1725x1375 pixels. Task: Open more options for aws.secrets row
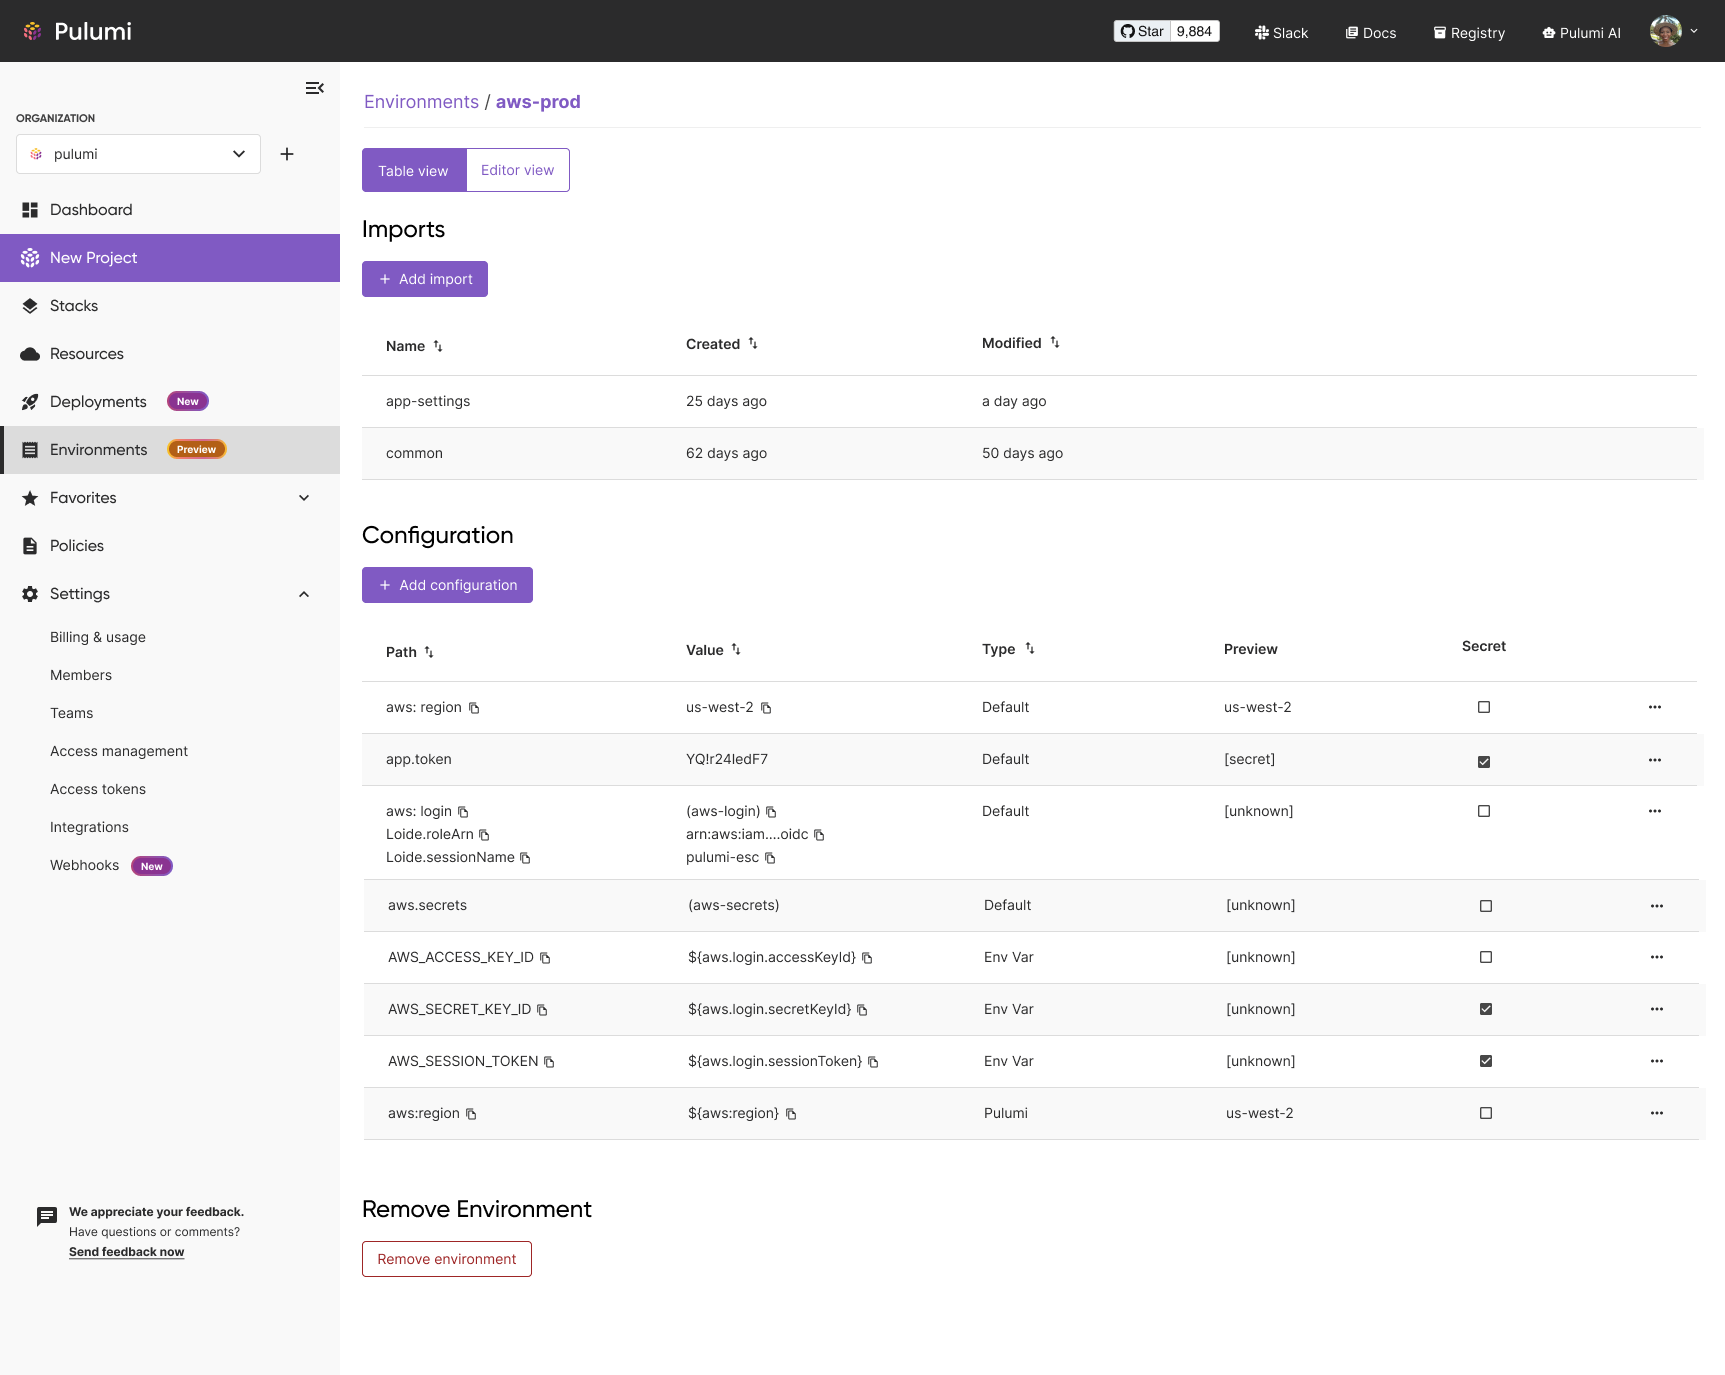click(1657, 906)
